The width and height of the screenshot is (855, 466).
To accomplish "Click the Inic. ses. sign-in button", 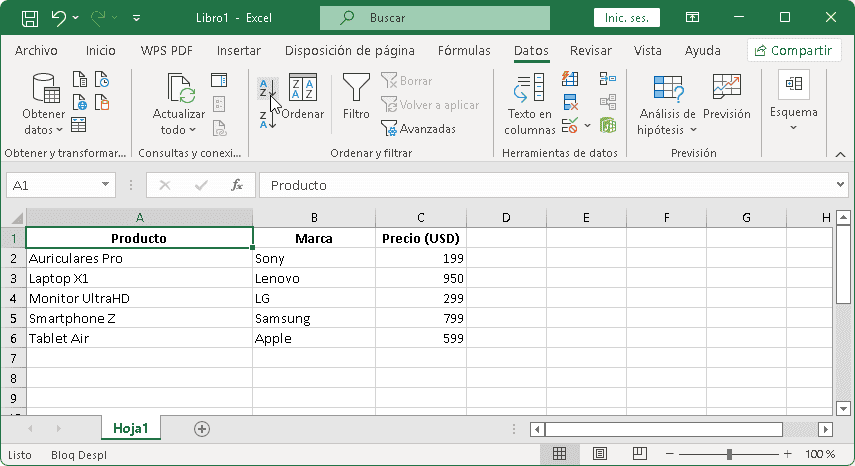I will click(x=626, y=18).
